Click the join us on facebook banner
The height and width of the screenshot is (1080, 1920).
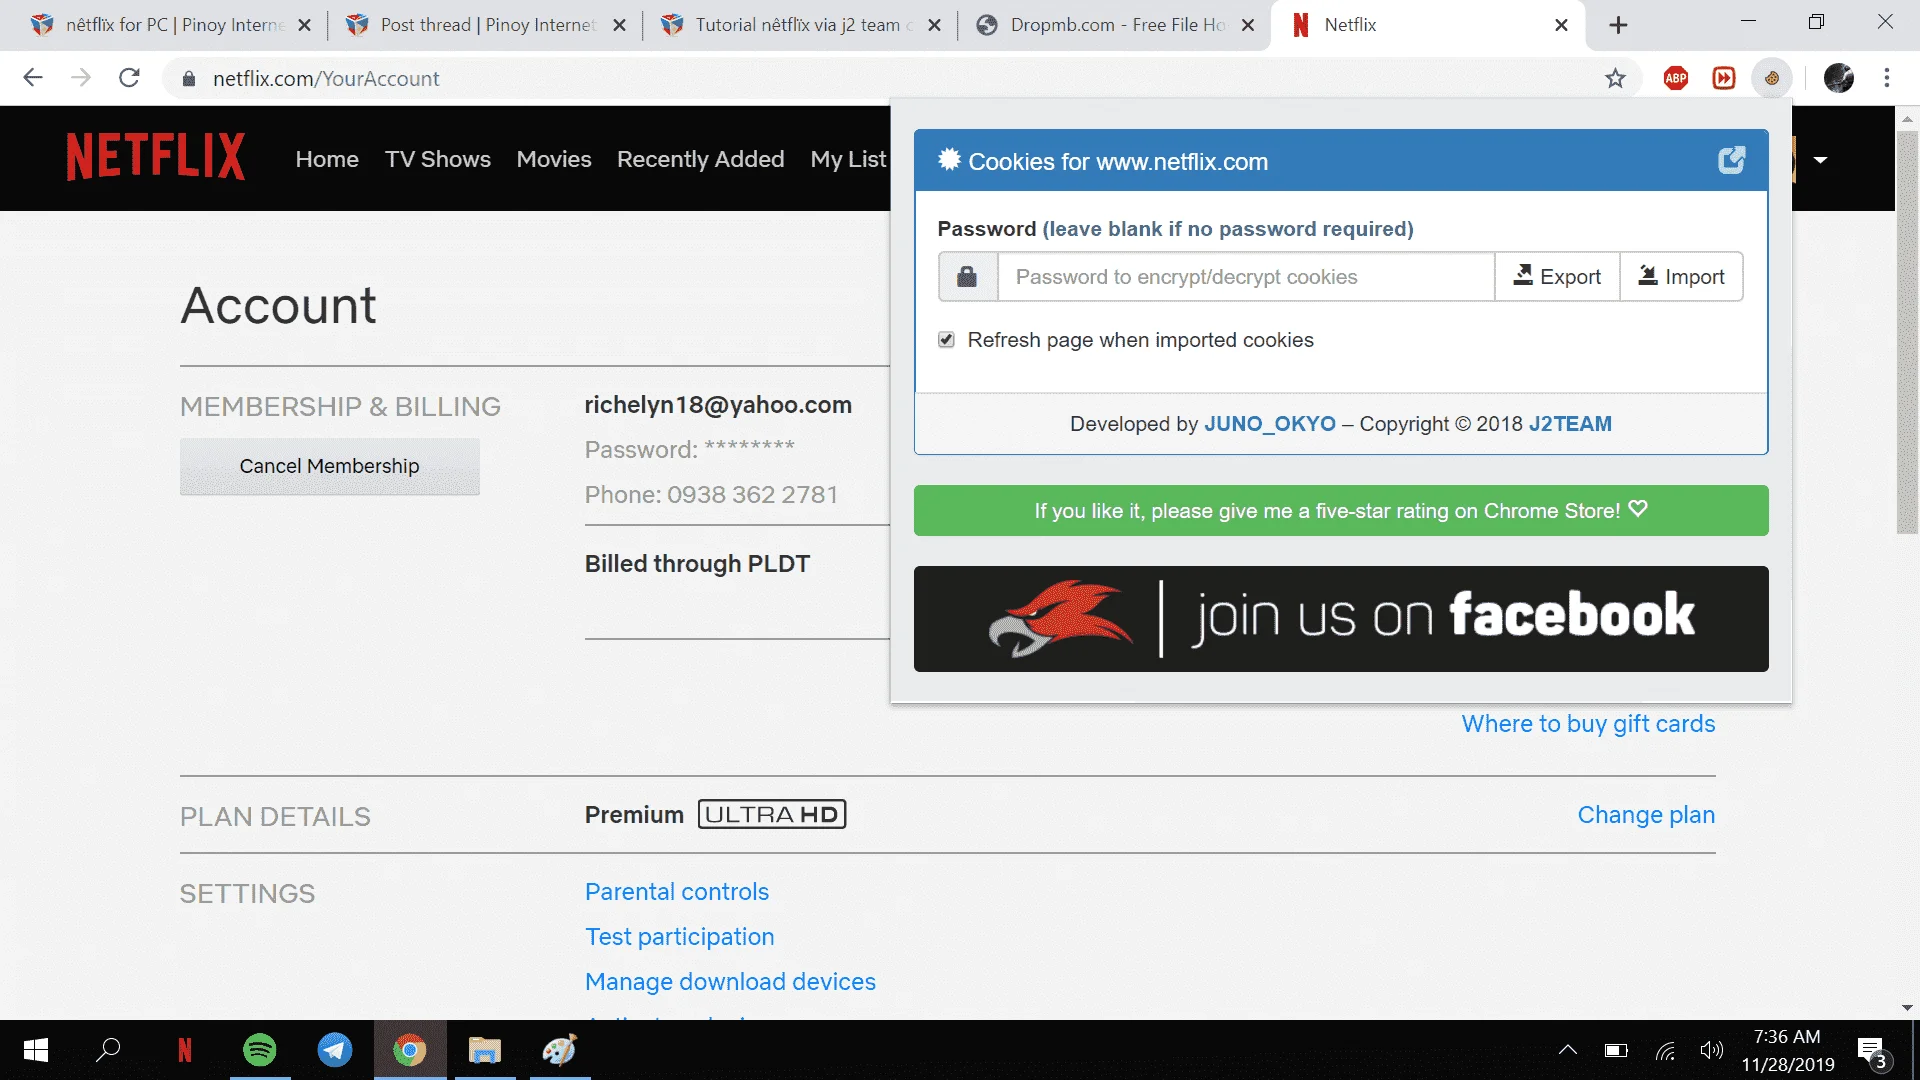pos(1340,619)
